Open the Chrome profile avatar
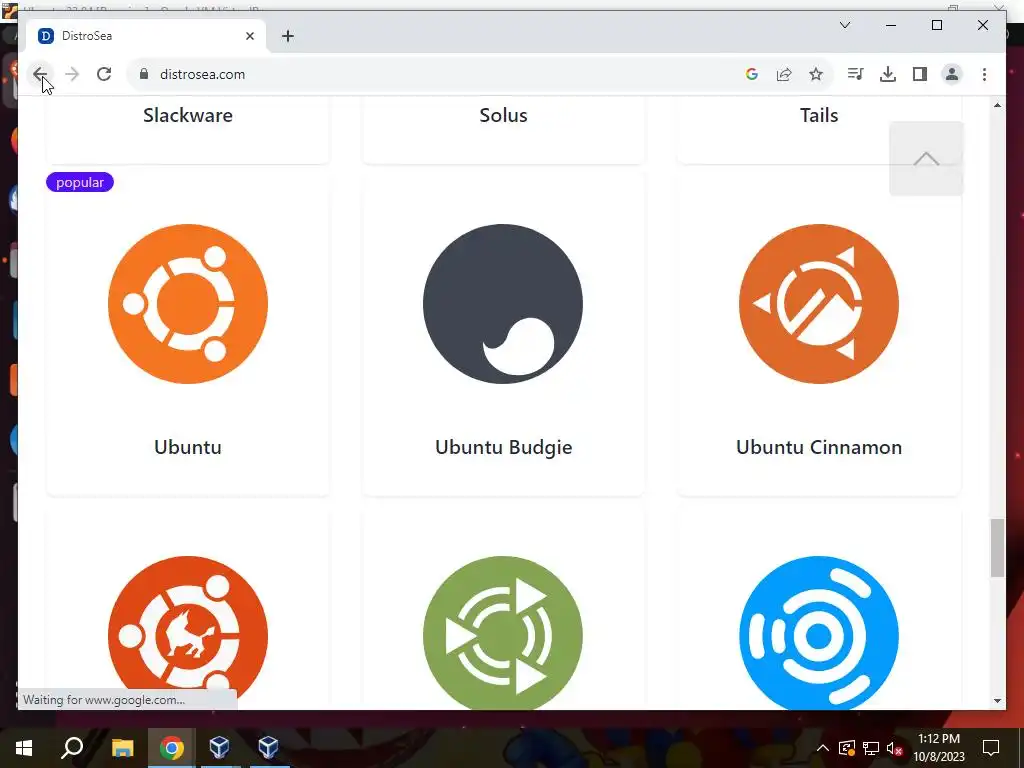This screenshot has width=1024, height=768. [x=952, y=74]
